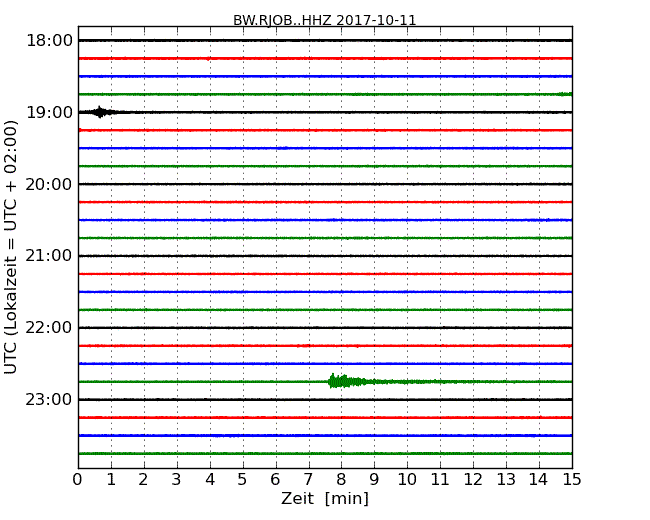Click the 20:00 y-axis time label
Screen dimensions: 650x520
click(49, 184)
